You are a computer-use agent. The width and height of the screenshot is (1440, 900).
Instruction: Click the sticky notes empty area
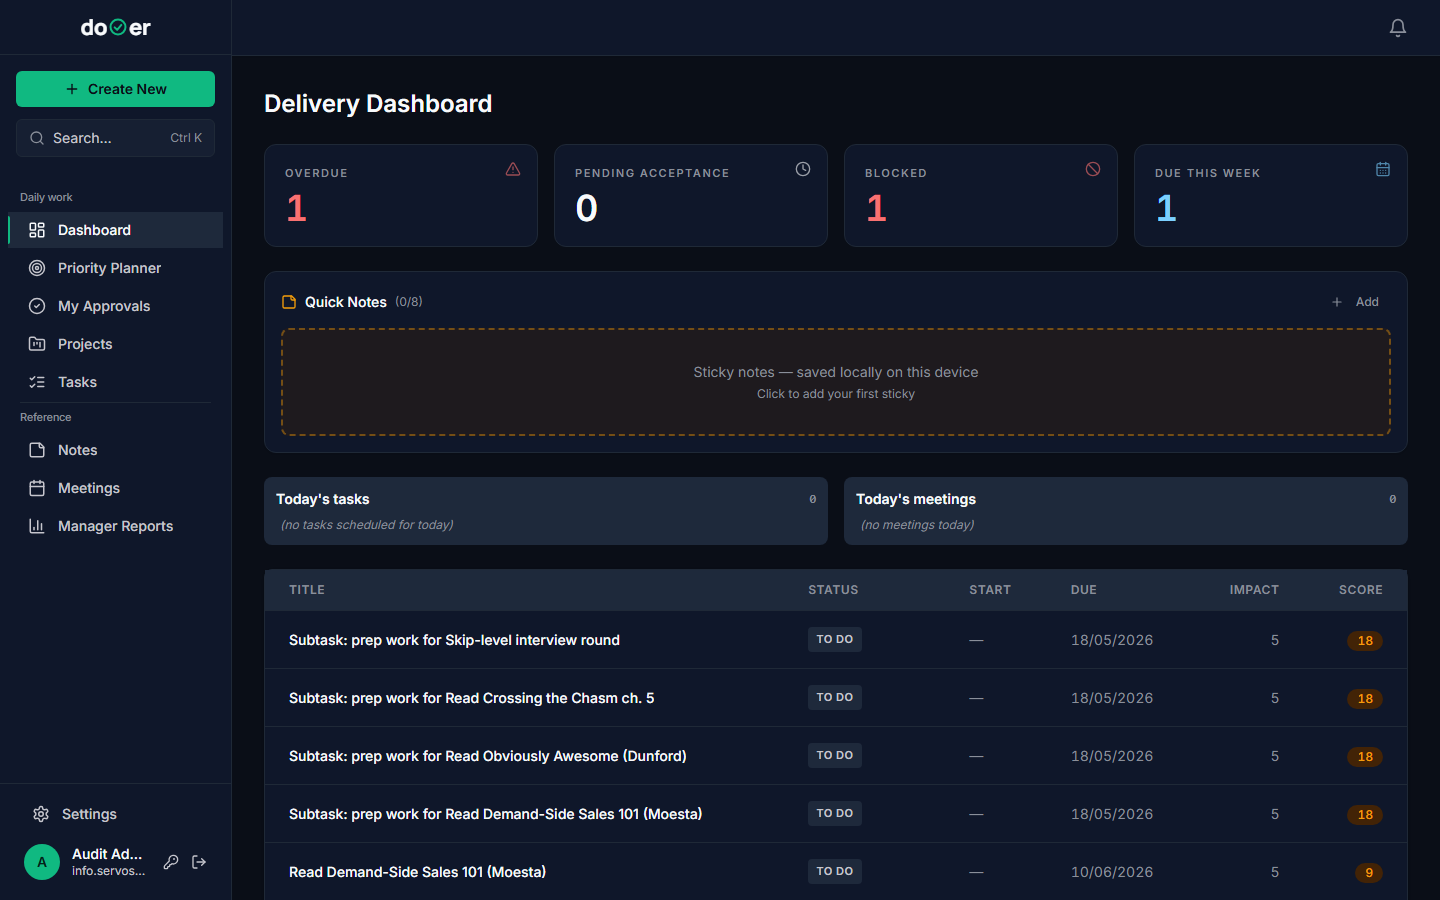coord(836,382)
